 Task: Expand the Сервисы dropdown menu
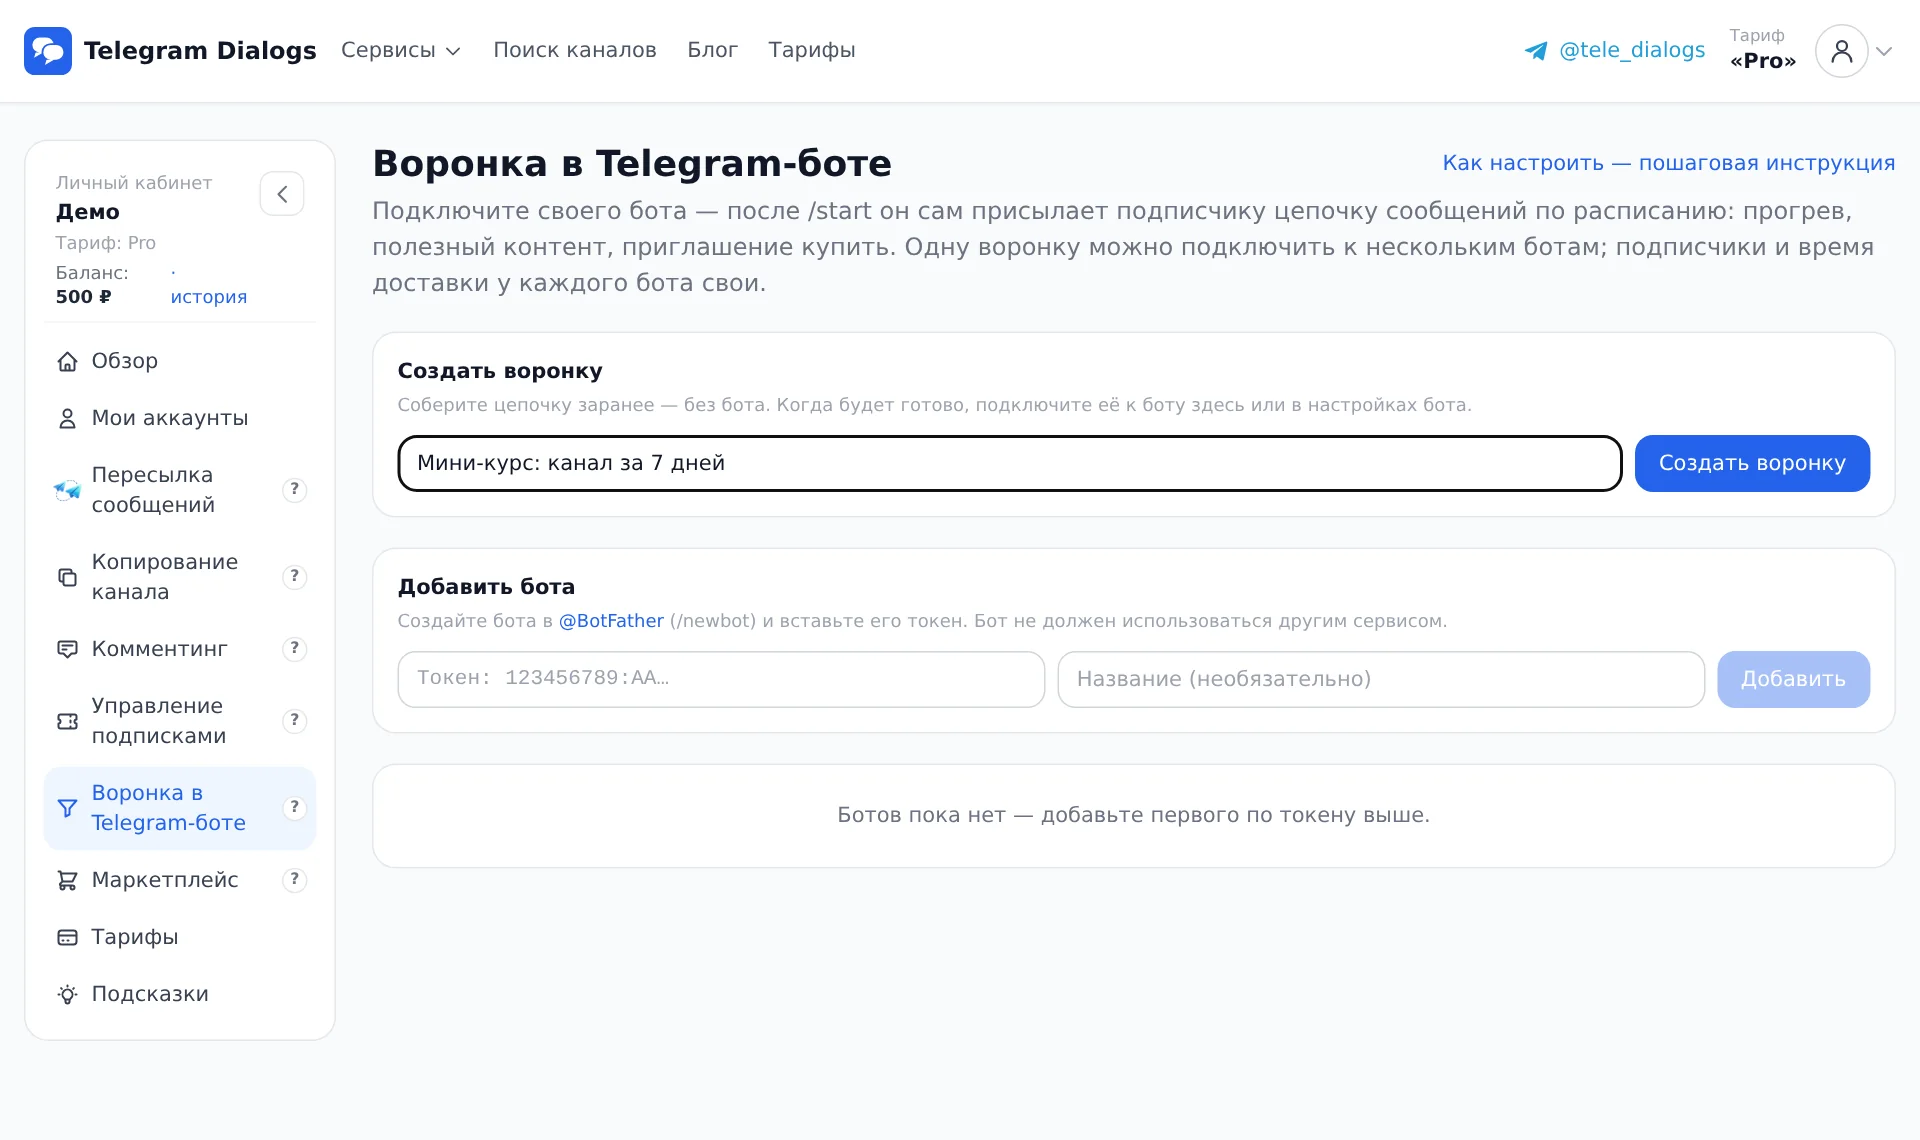click(x=400, y=51)
